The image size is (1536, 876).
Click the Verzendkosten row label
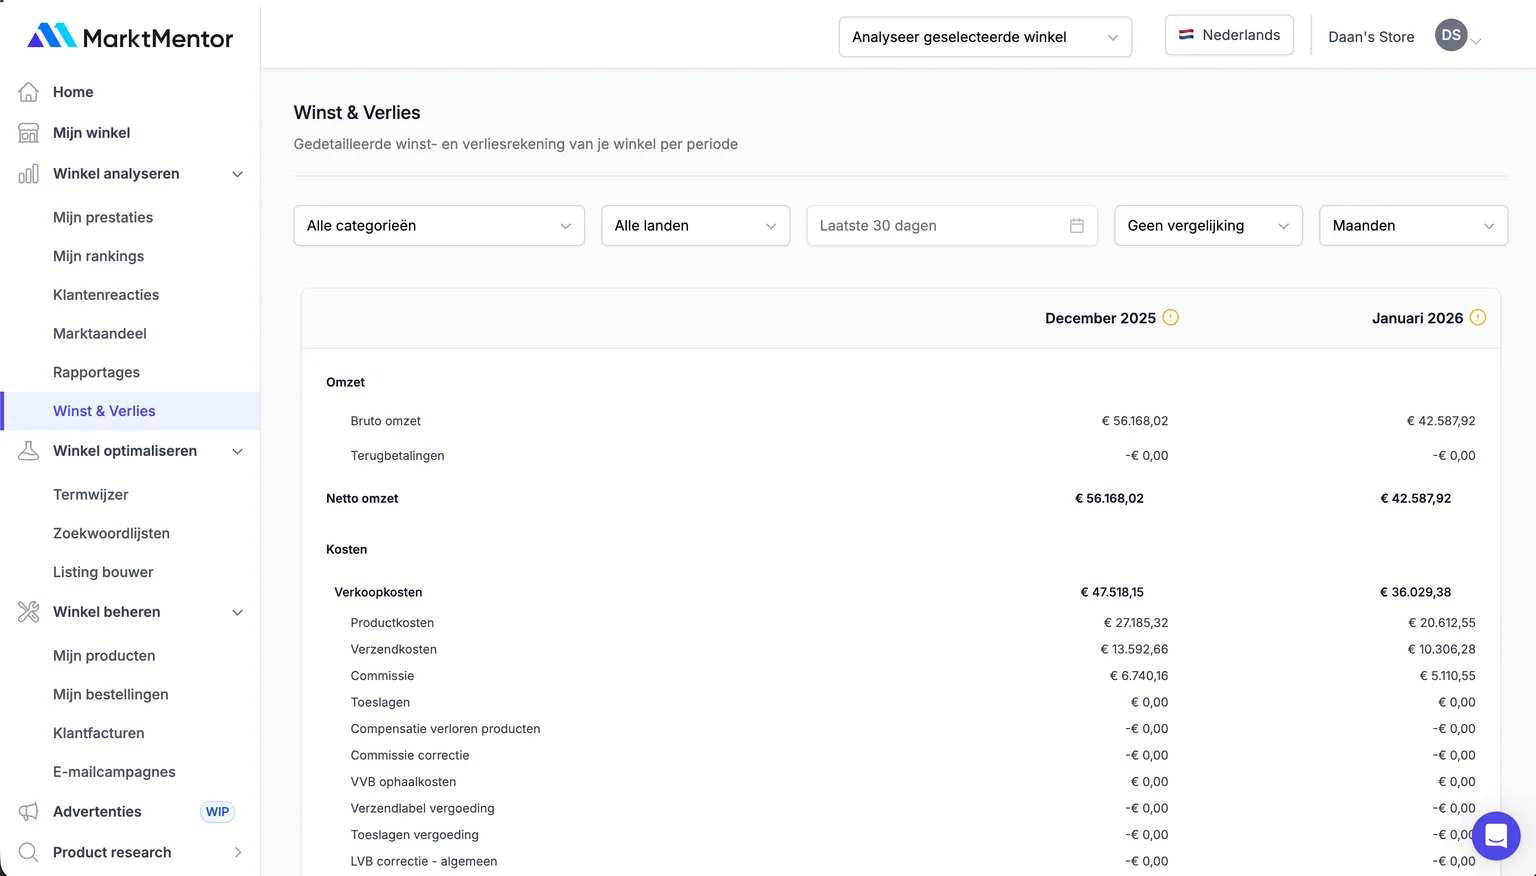394,649
